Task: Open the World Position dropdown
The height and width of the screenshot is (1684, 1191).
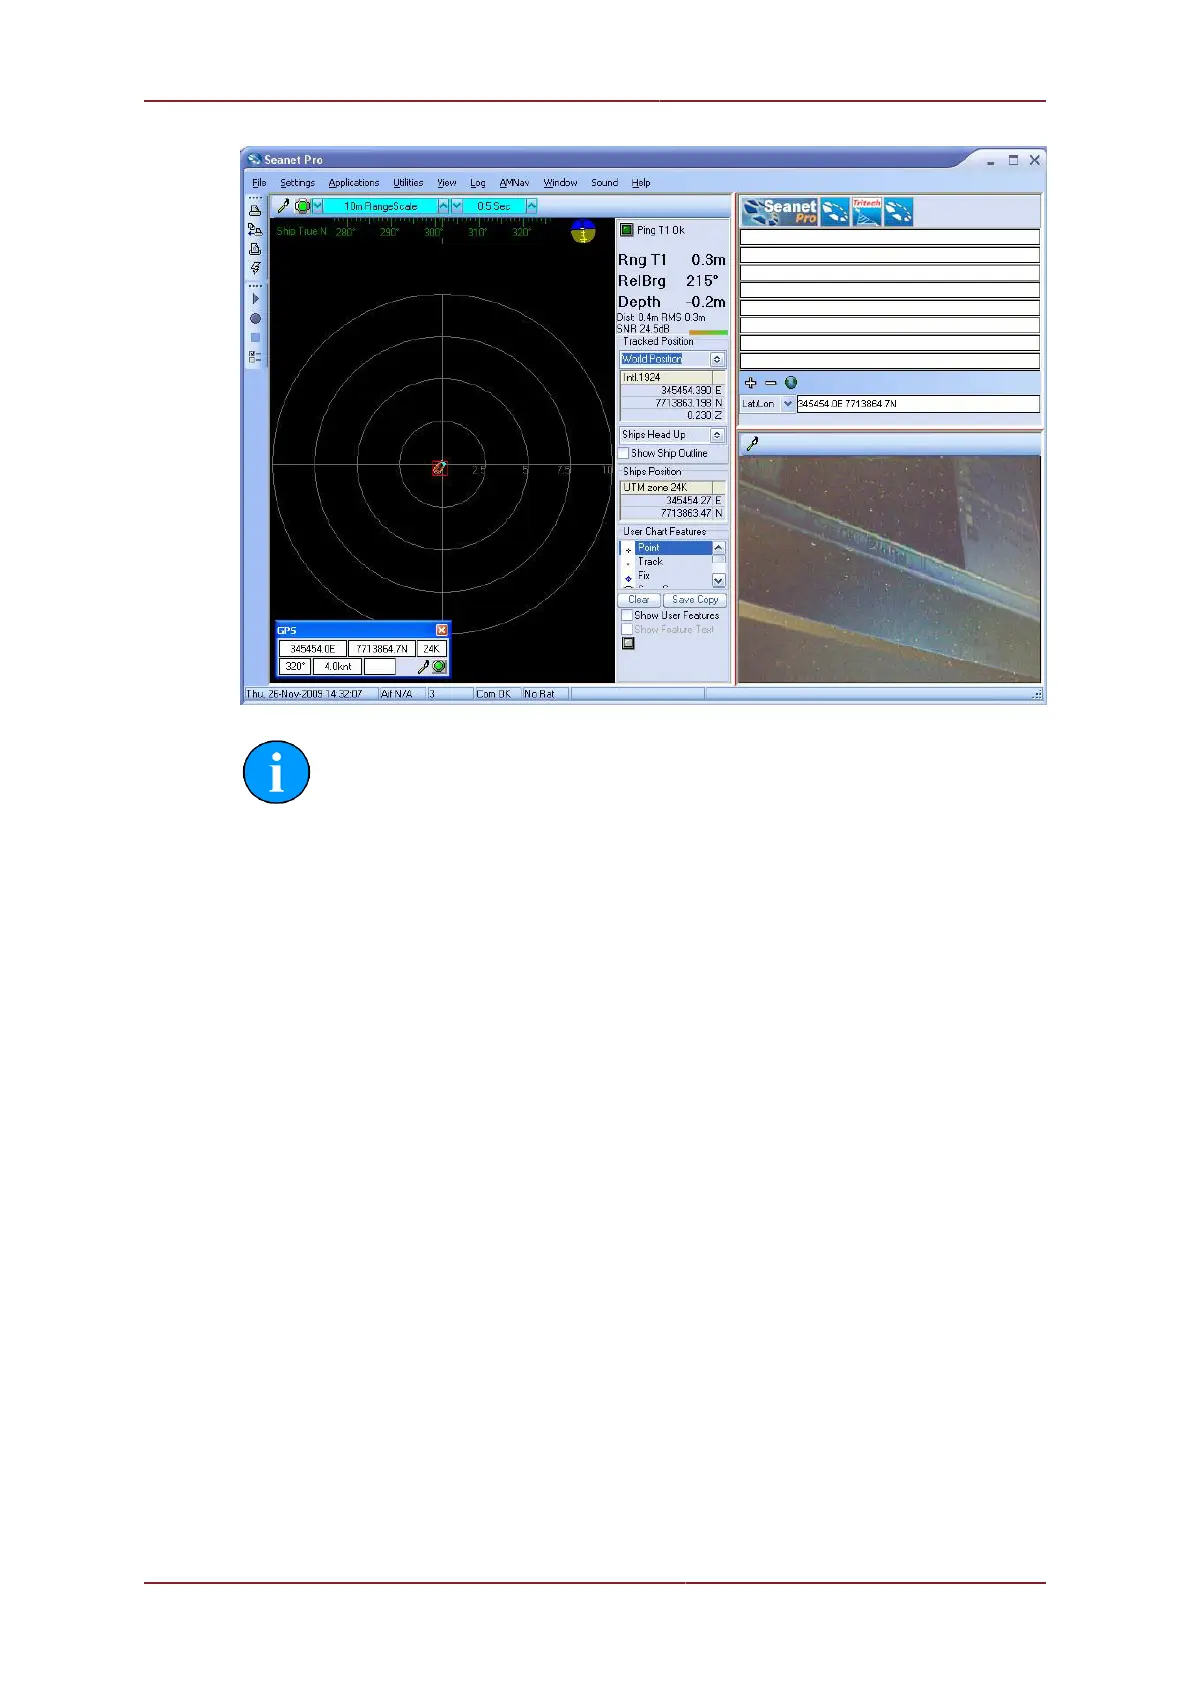Action: pyautogui.click(x=717, y=359)
